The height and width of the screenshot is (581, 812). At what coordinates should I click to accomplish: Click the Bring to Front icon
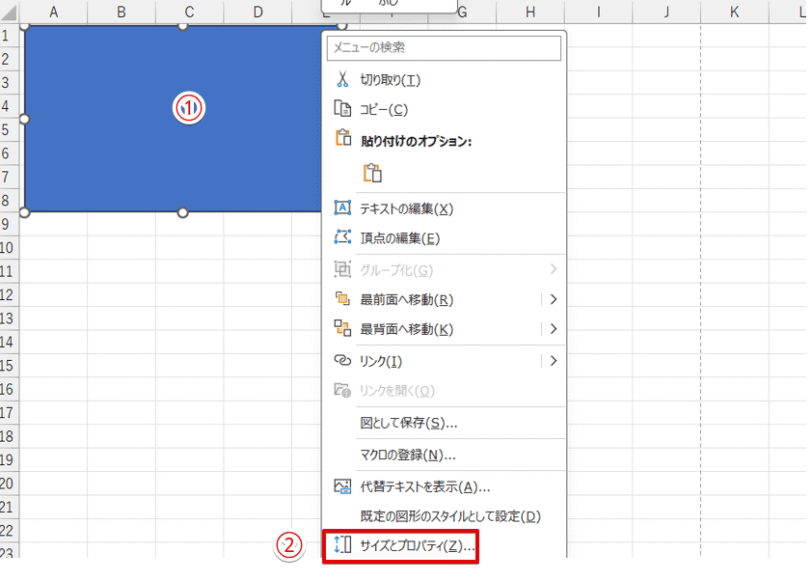click(342, 299)
